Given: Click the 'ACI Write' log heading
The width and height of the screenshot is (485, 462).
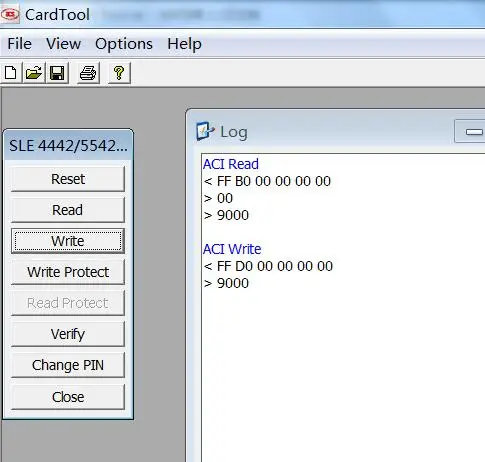Looking at the screenshot, I should click(232, 249).
